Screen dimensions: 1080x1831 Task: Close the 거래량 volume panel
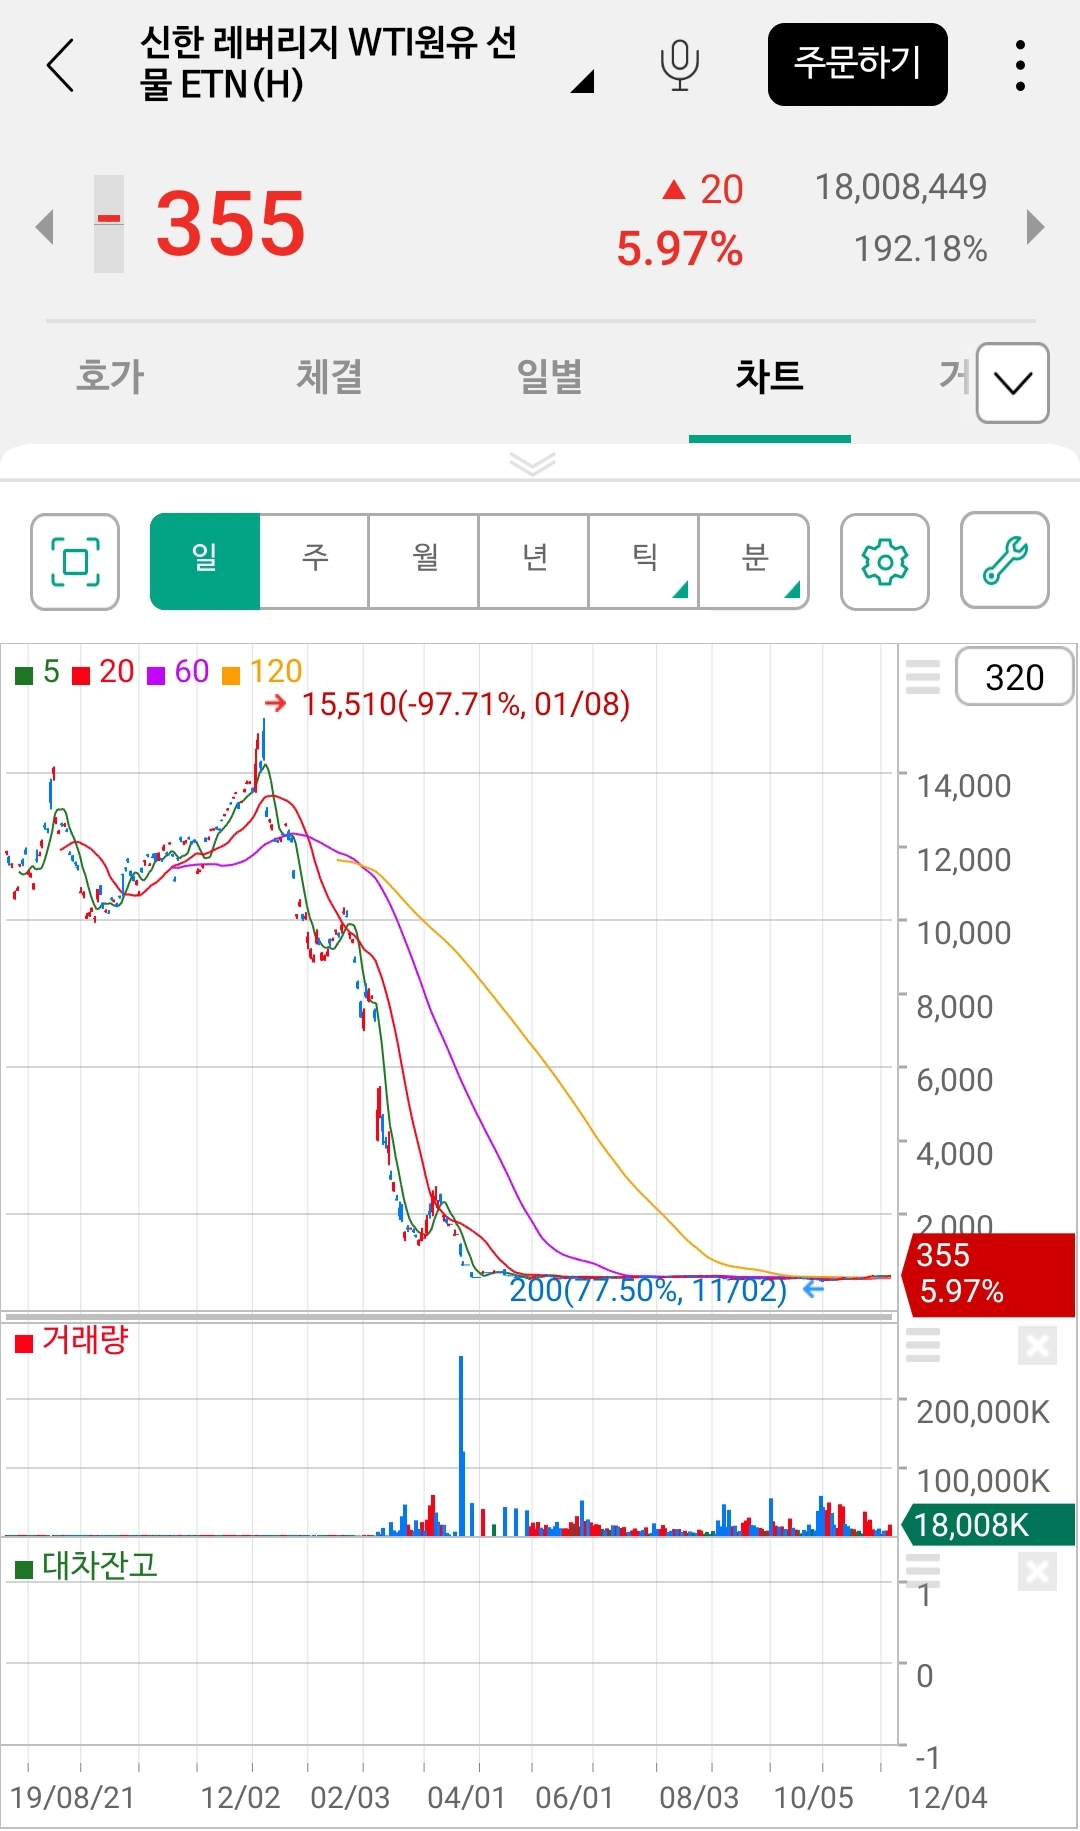point(1037,1346)
